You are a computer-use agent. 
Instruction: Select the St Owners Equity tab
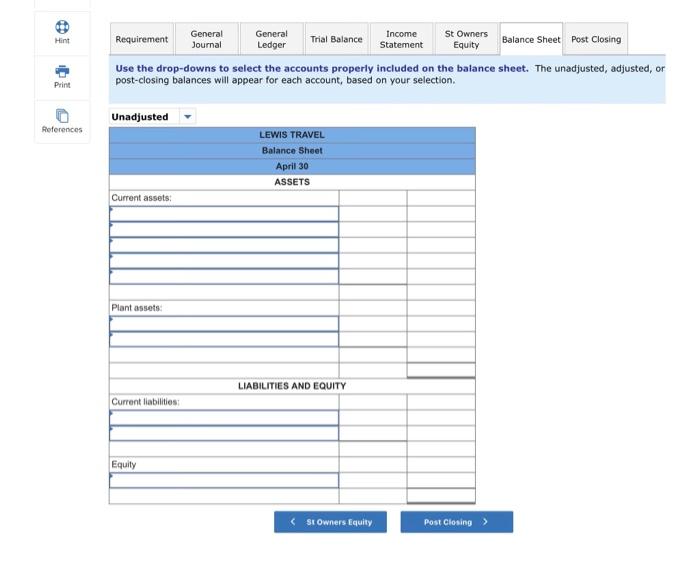click(466, 39)
